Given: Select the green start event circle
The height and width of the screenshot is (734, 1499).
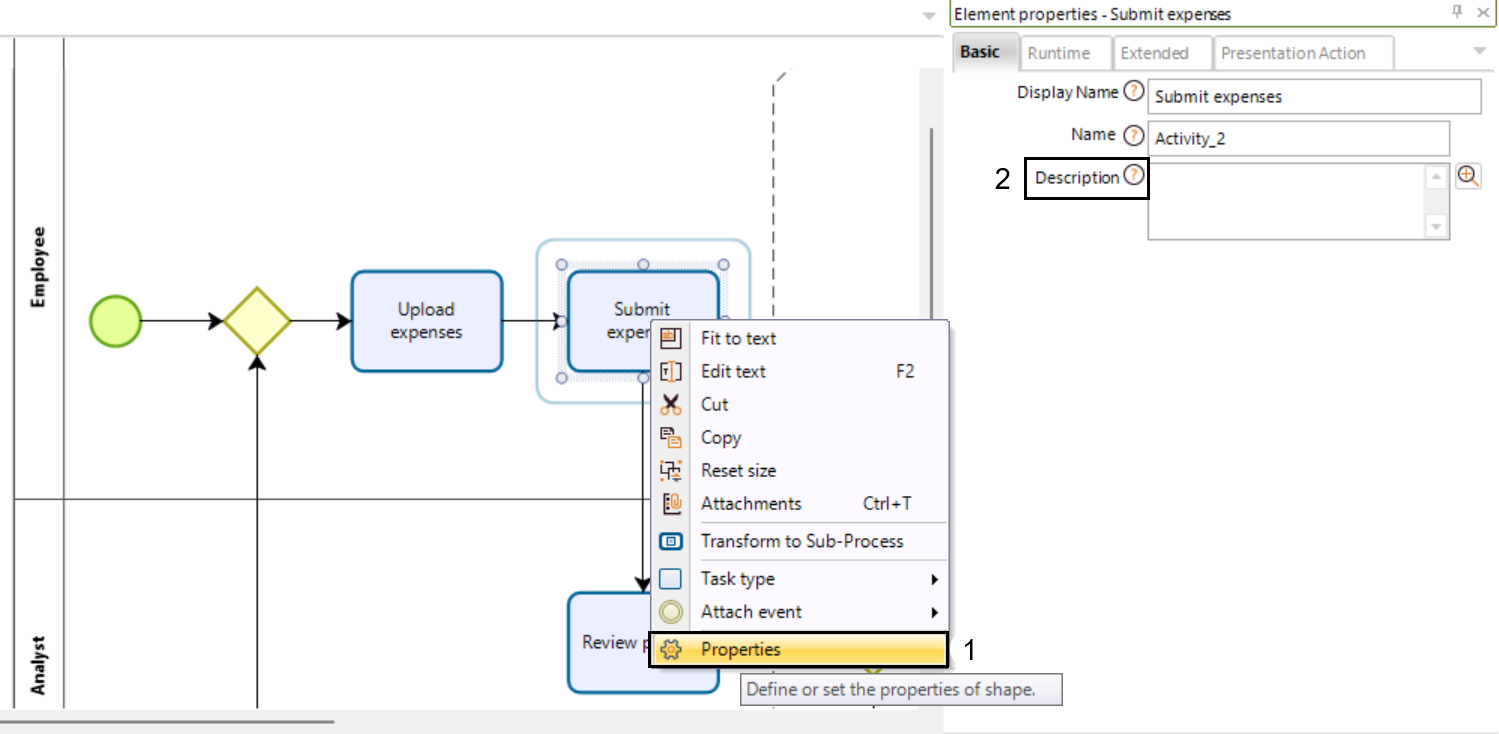Looking at the screenshot, I should coord(116,321).
